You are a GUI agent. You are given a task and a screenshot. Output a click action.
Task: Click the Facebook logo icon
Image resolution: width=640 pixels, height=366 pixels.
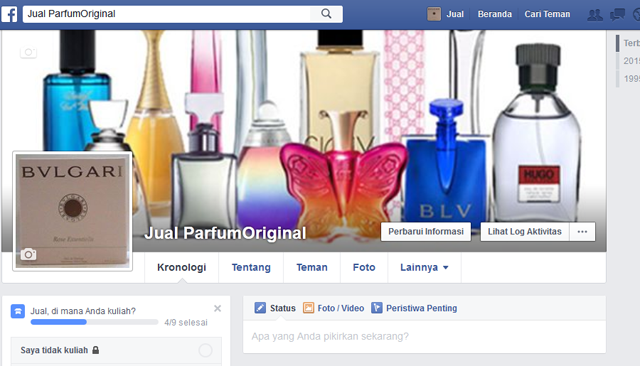coord(9,14)
